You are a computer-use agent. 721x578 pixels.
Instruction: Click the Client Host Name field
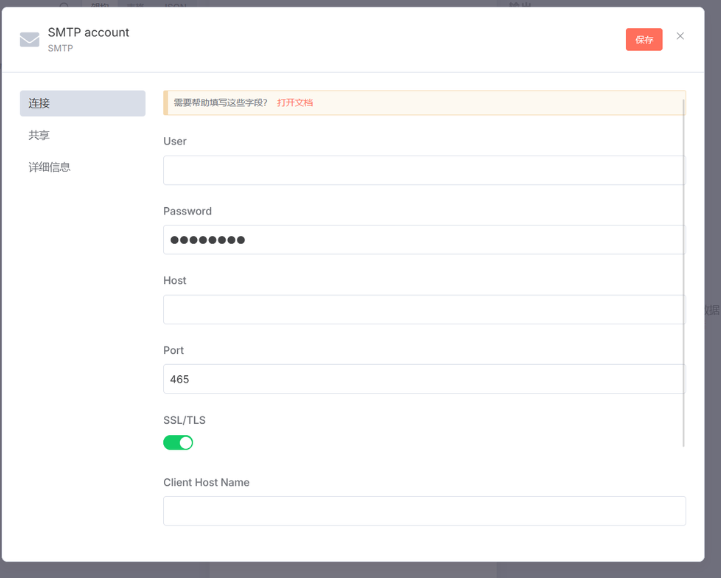click(x=423, y=511)
